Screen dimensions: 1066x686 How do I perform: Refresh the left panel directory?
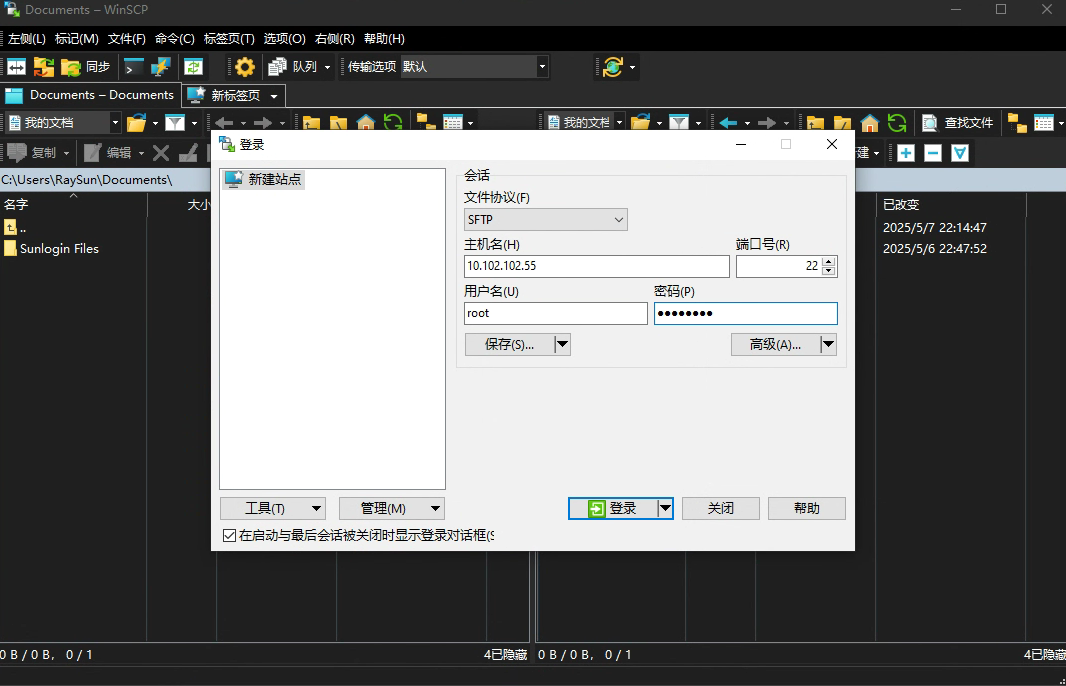pyautogui.click(x=393, y=123)
